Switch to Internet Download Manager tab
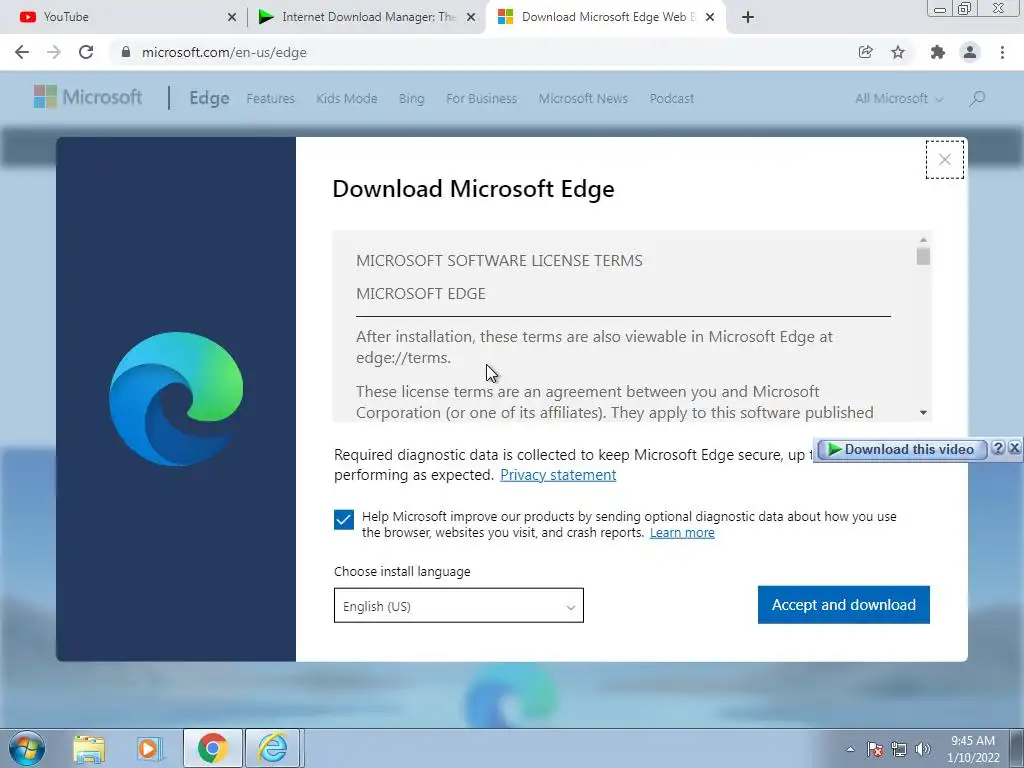Viewport: 1024px width, 768px height. [x=366, y=17]
